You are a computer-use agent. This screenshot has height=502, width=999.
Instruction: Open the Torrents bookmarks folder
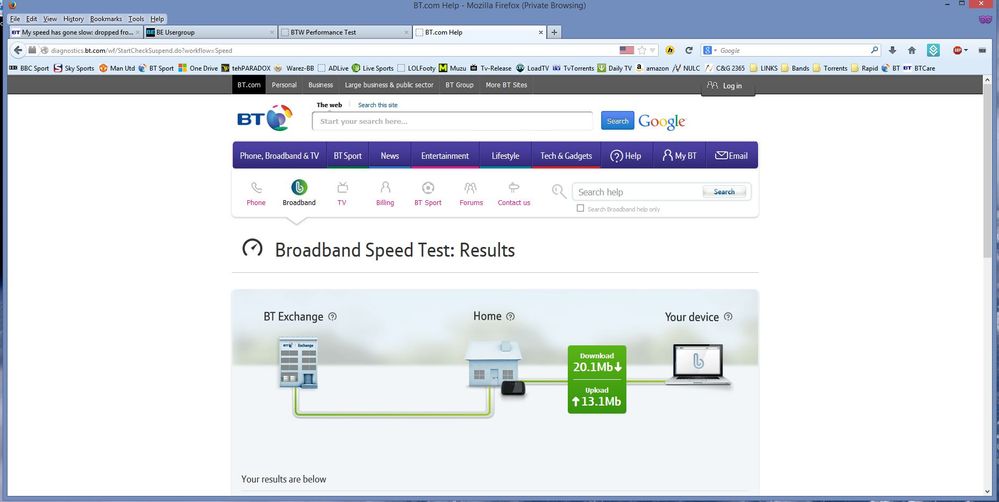click(x=830, y=68)
